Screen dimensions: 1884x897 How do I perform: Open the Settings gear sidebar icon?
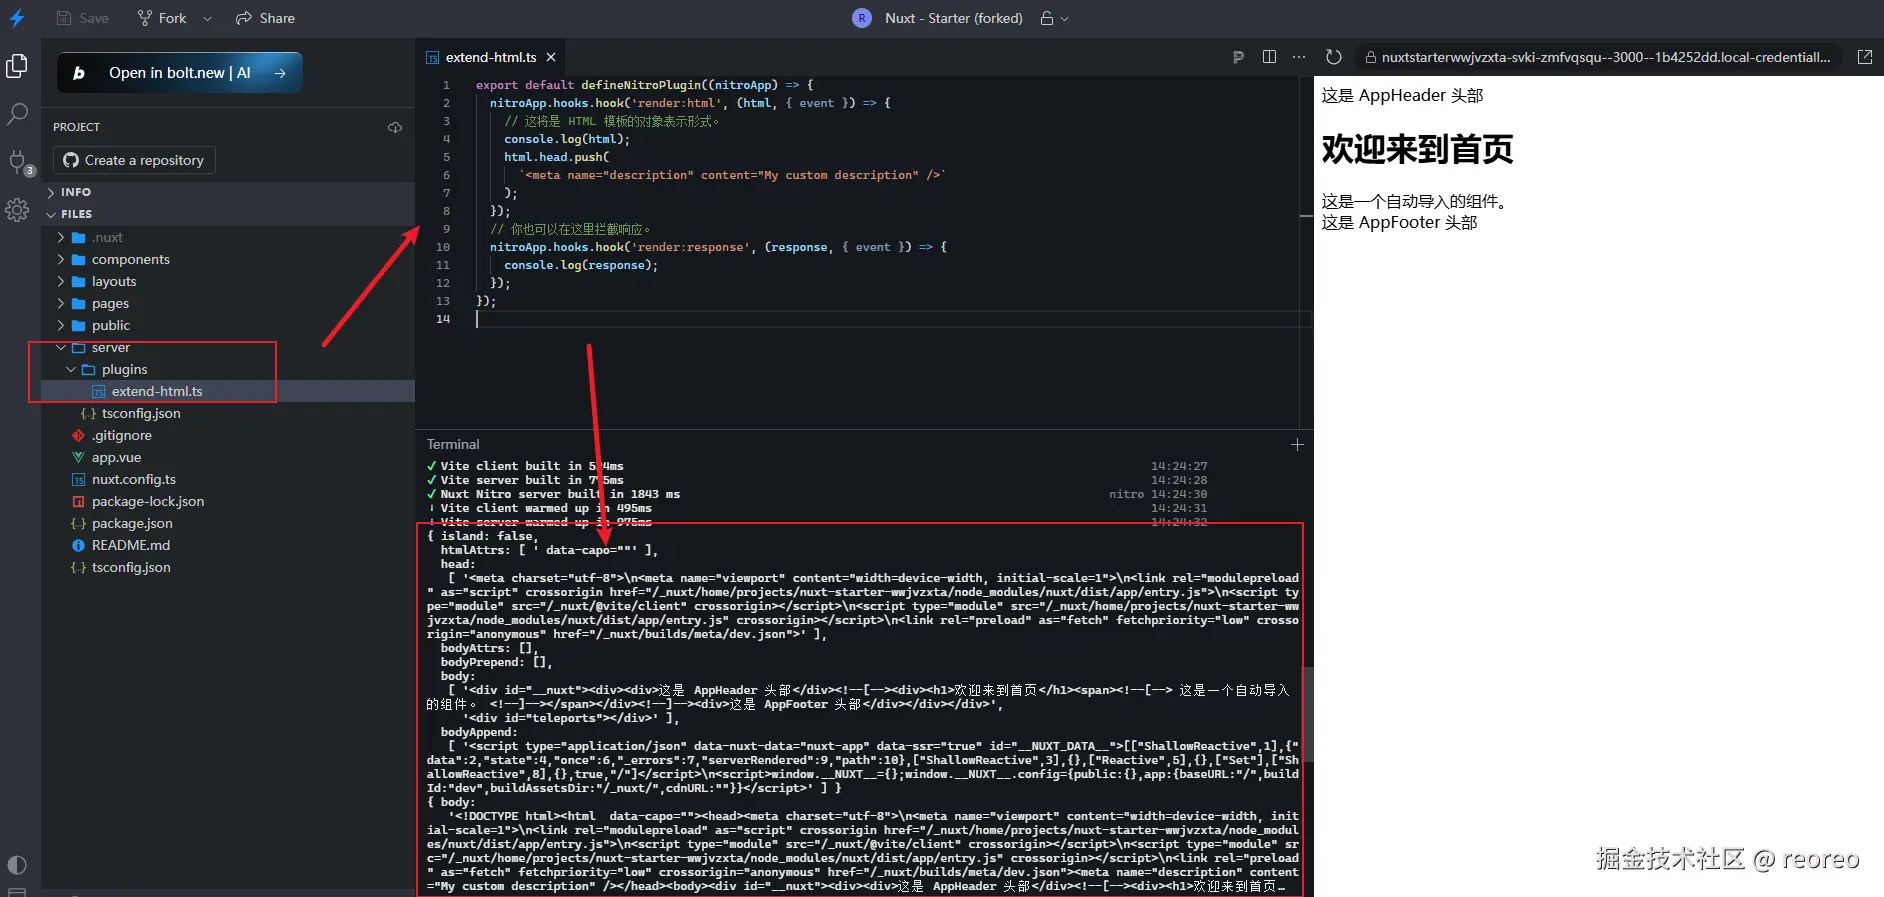(x=17, y=210)
